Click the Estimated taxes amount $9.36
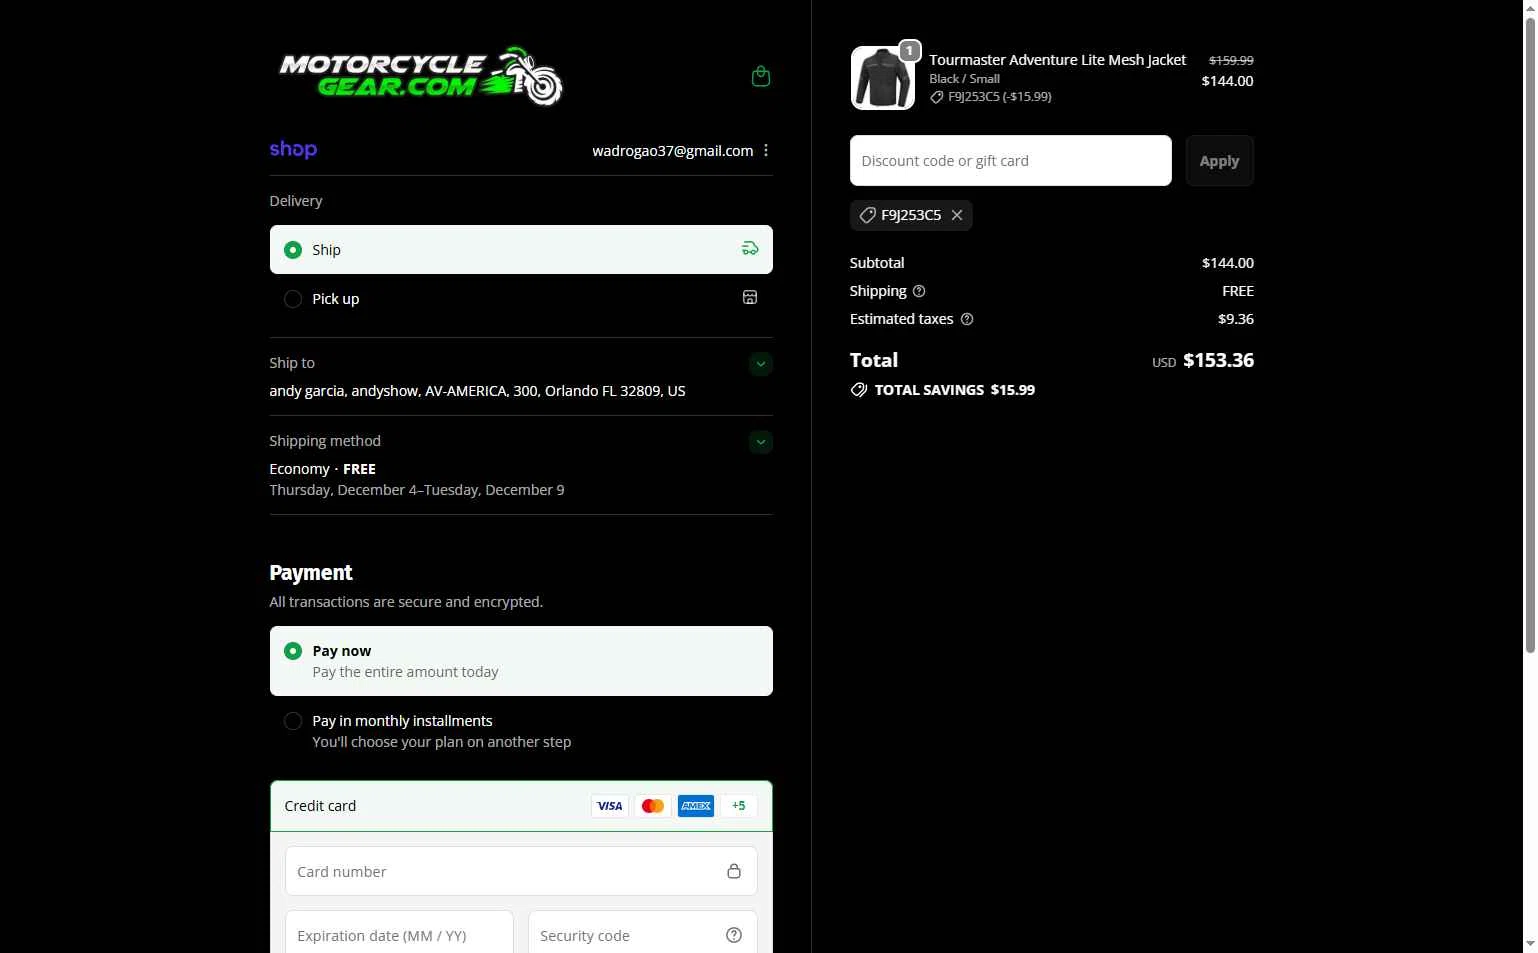This screenshot has width=1538, height=953. [1236, 319]
